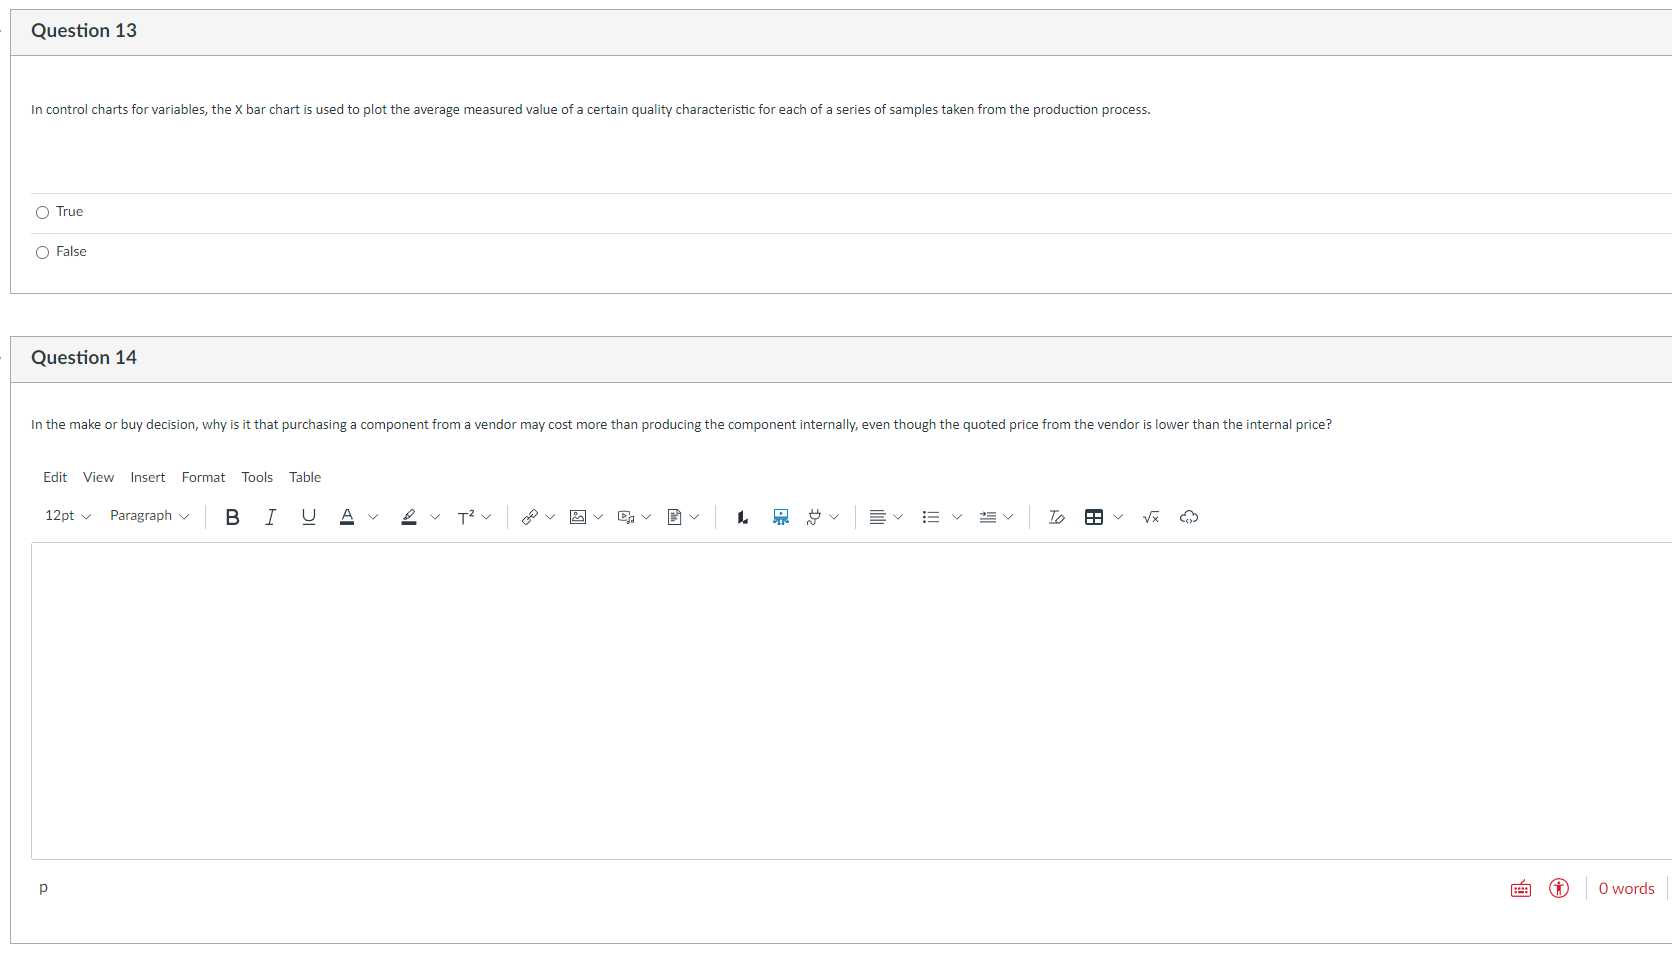Expand the alignment options arrow
Viewport: 1672px width, 964px height.
898,517
